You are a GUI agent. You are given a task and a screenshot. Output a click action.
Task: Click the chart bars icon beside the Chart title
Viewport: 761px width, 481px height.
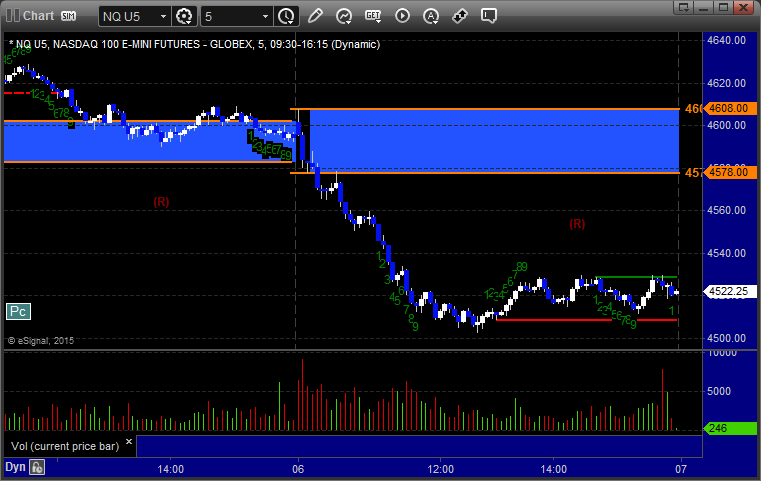click(13, 16)
